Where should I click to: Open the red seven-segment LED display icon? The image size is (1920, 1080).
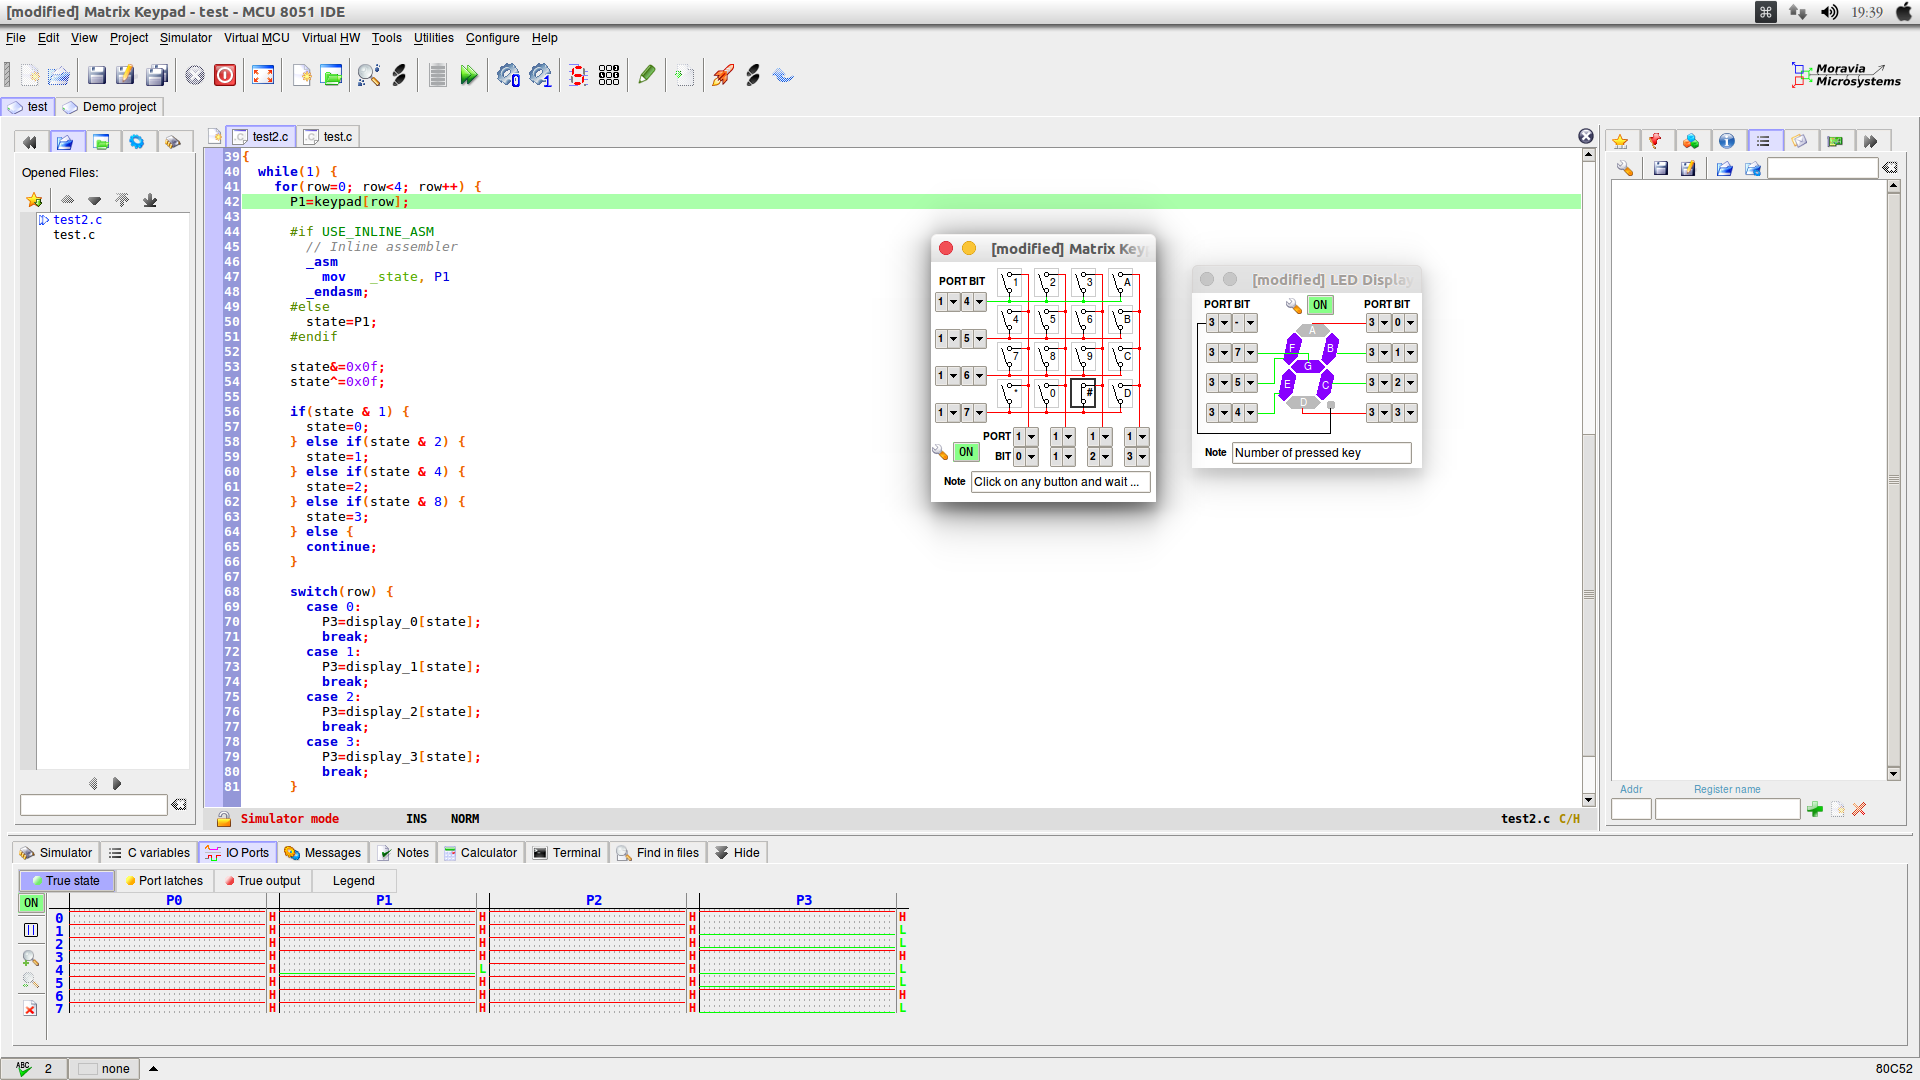pyautogui.click(x=578, y=76)
